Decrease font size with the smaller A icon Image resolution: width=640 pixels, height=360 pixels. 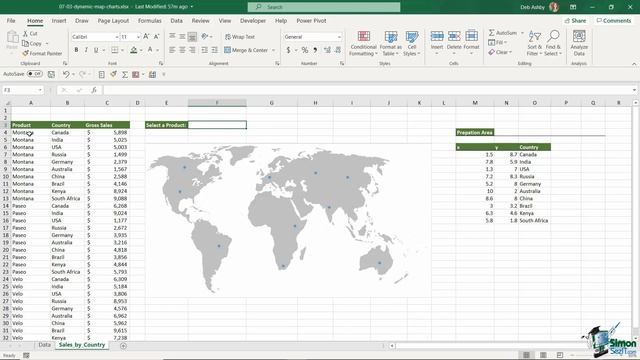[156, 37]
